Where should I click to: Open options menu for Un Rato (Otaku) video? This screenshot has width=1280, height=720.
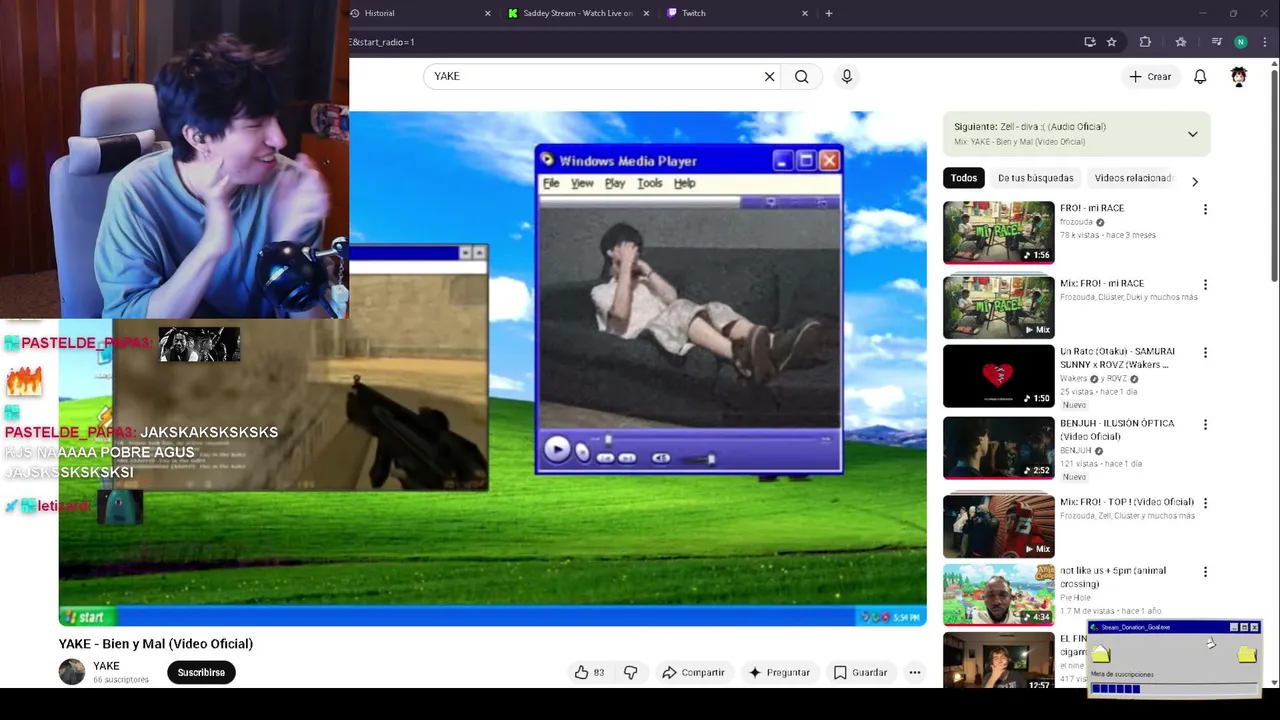(1205, 353)
